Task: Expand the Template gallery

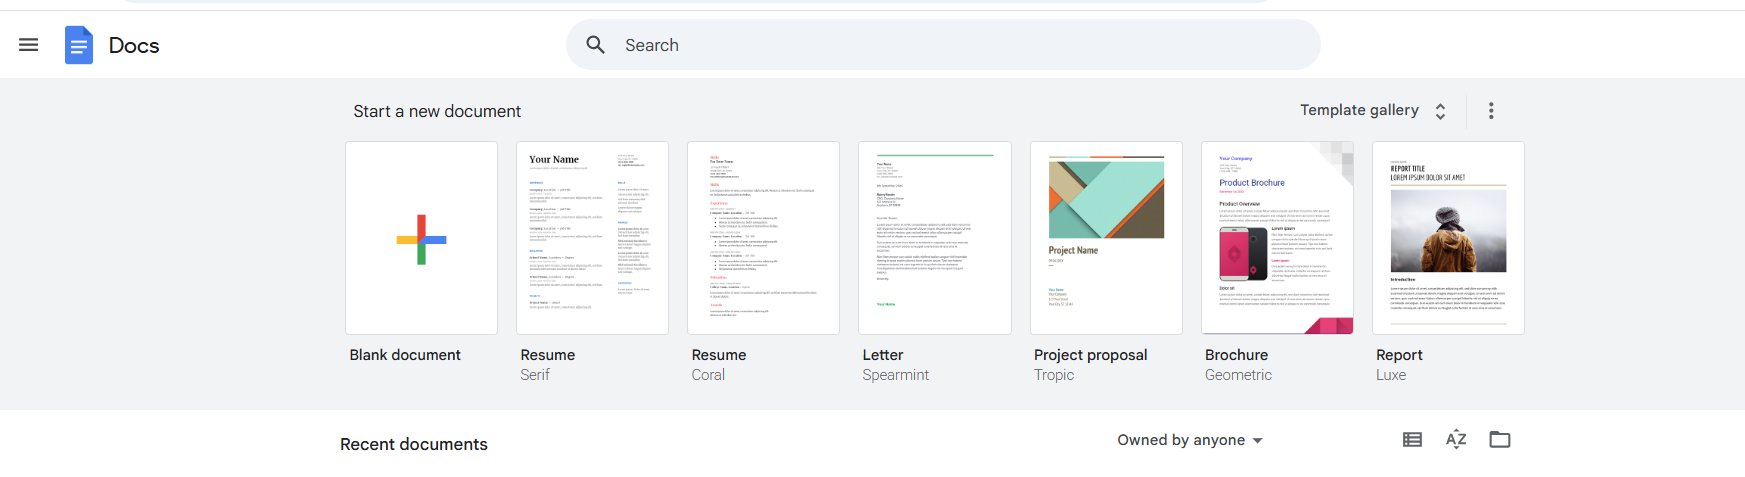Action: coord(1373,110)
